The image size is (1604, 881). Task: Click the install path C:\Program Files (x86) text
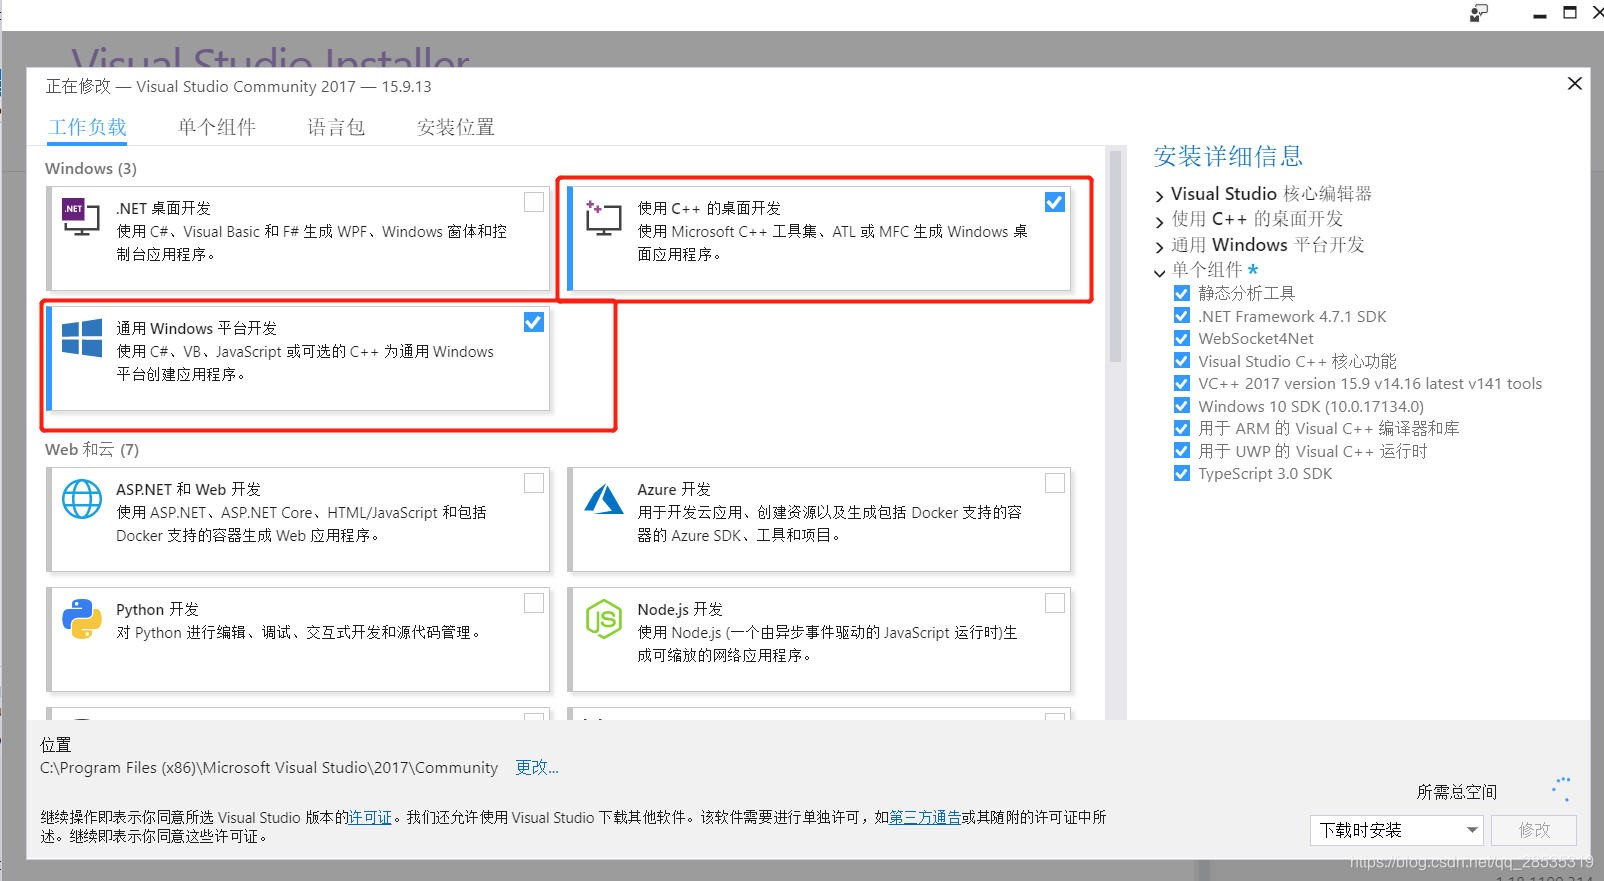[x=269, y=767]
